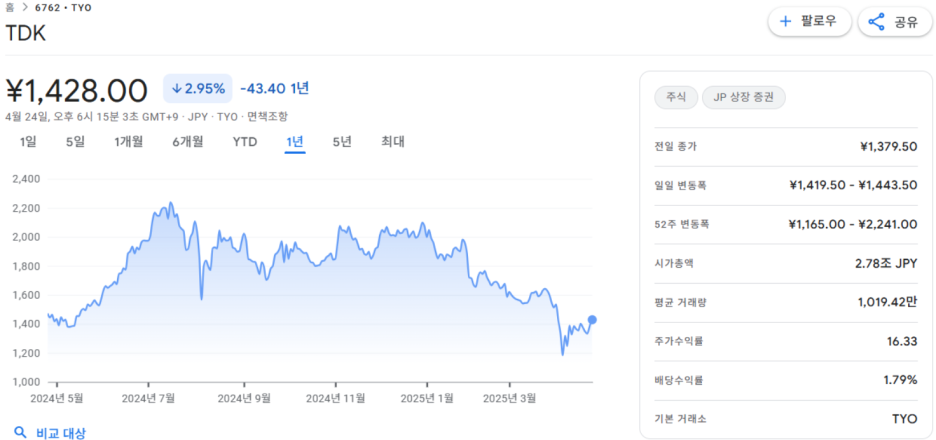Select the 1일 time range tab

coord(28,142)
